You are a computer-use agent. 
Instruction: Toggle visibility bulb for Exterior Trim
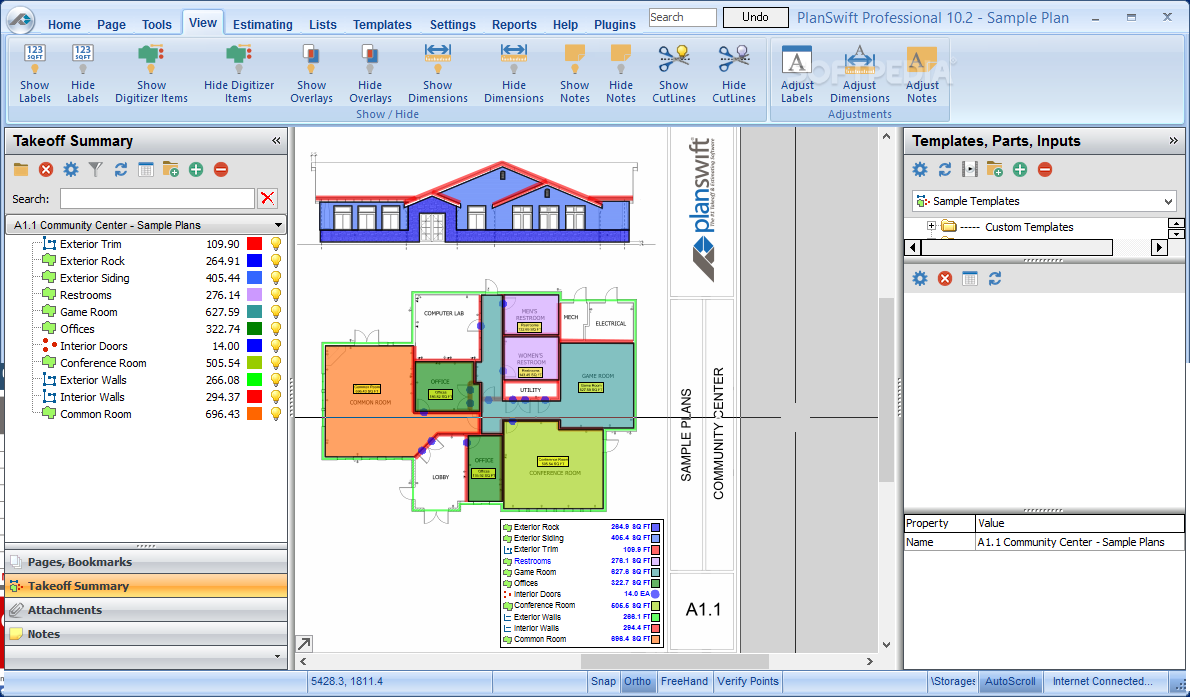tap(276, 244)
